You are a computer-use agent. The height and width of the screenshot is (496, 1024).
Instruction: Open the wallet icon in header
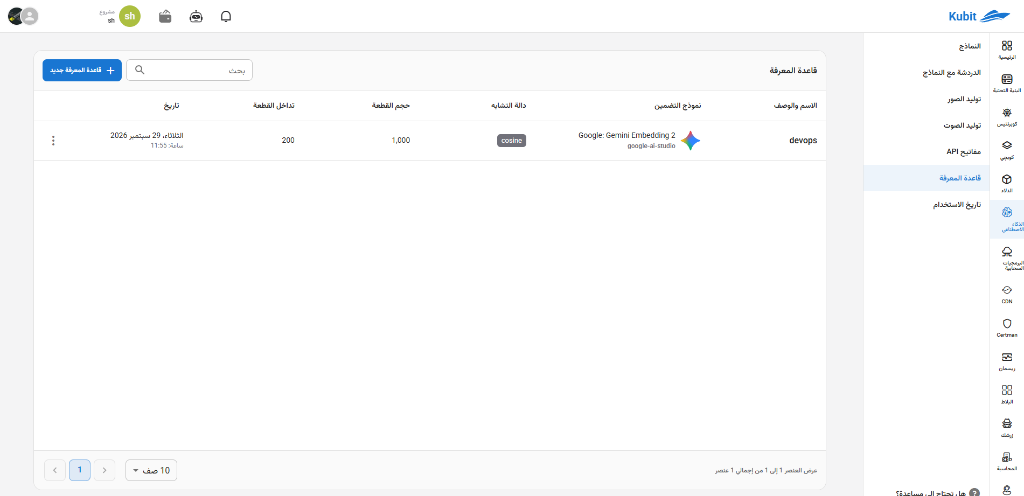coord(165,16)
